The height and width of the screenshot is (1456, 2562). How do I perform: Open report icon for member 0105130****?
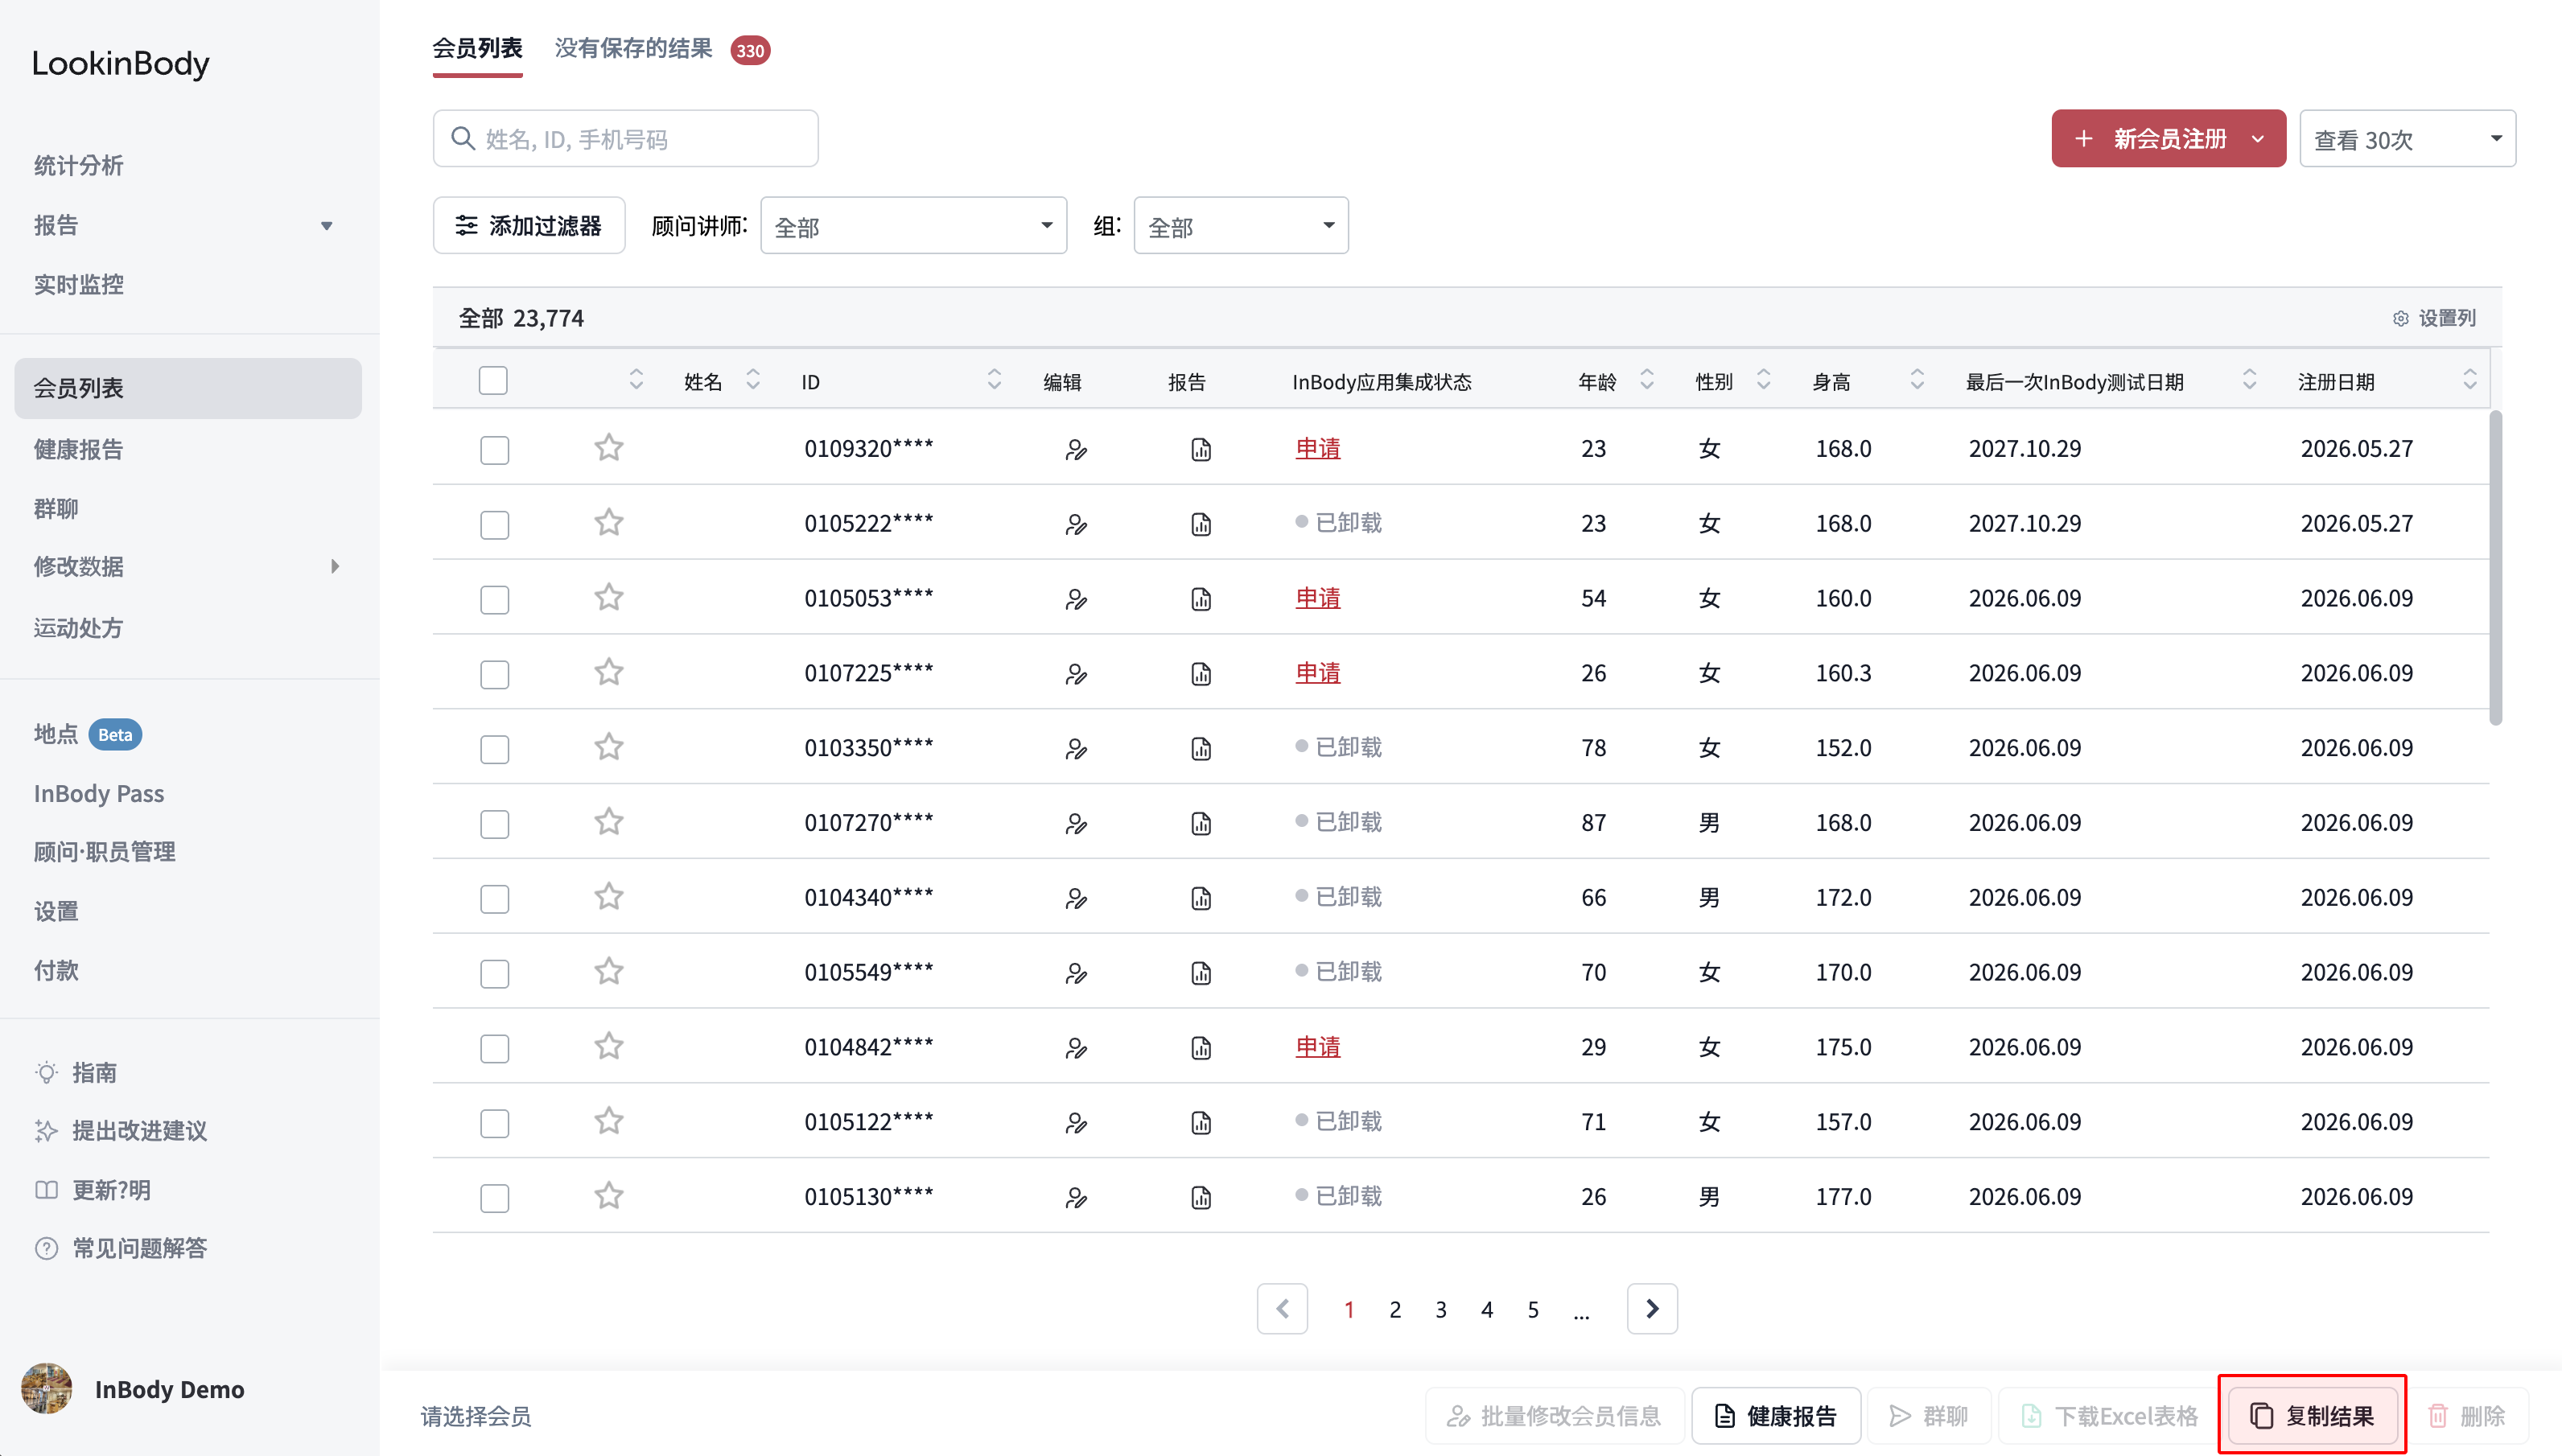(x=1201, y=1197)
